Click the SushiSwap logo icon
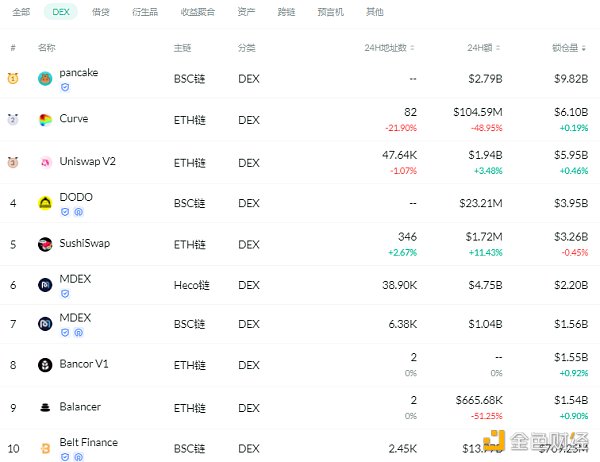 [x=45, y=244]
